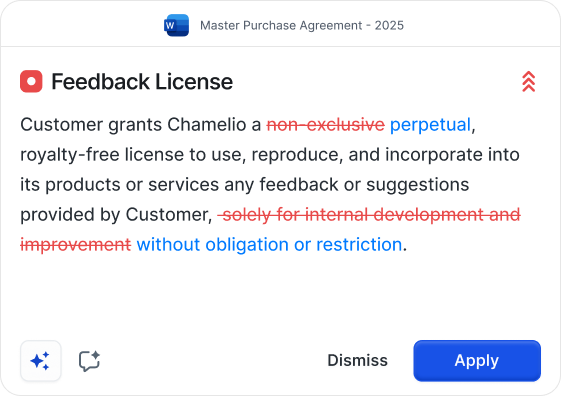Open the Master Purchase Agreement - 2025 title
Image resolution: width=561 pixels, height=396 pixels.
point(302,25)
